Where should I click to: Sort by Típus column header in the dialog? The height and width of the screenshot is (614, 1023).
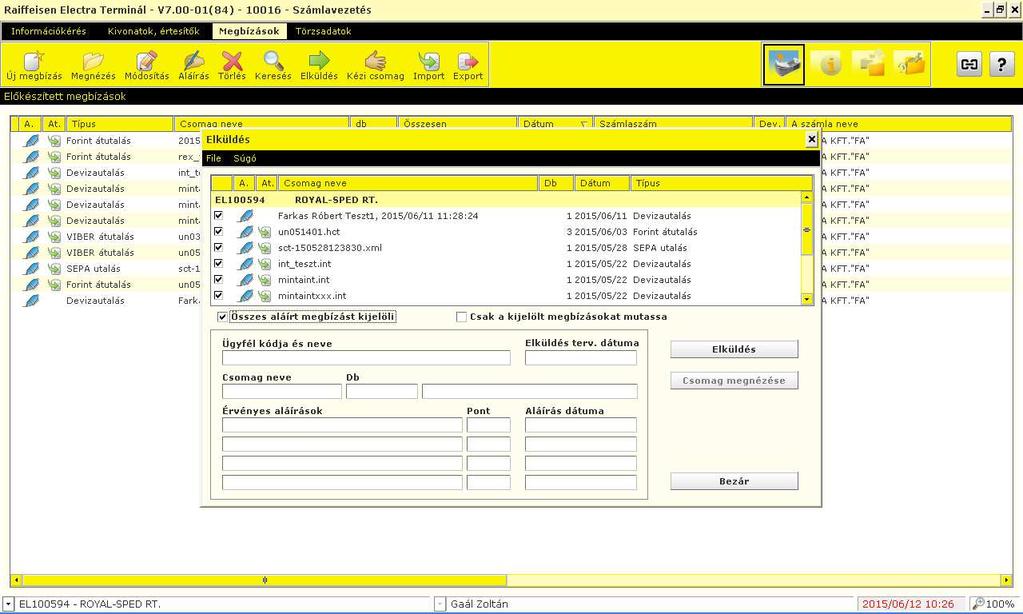[x=722, y=183]
